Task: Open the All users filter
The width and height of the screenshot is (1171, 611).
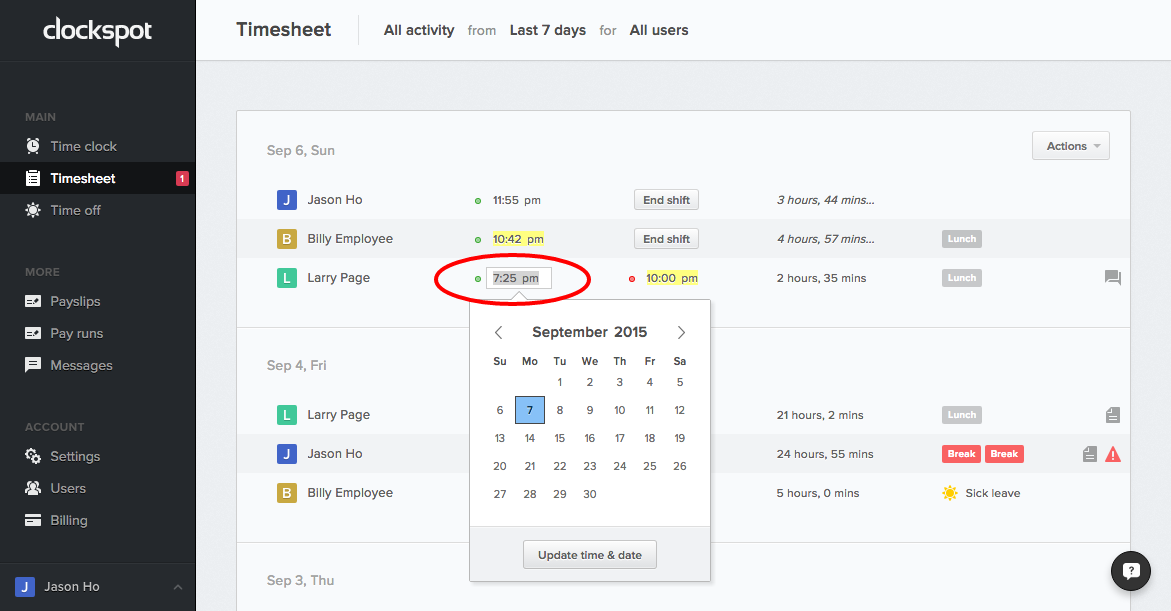Action: click(659, 31)
